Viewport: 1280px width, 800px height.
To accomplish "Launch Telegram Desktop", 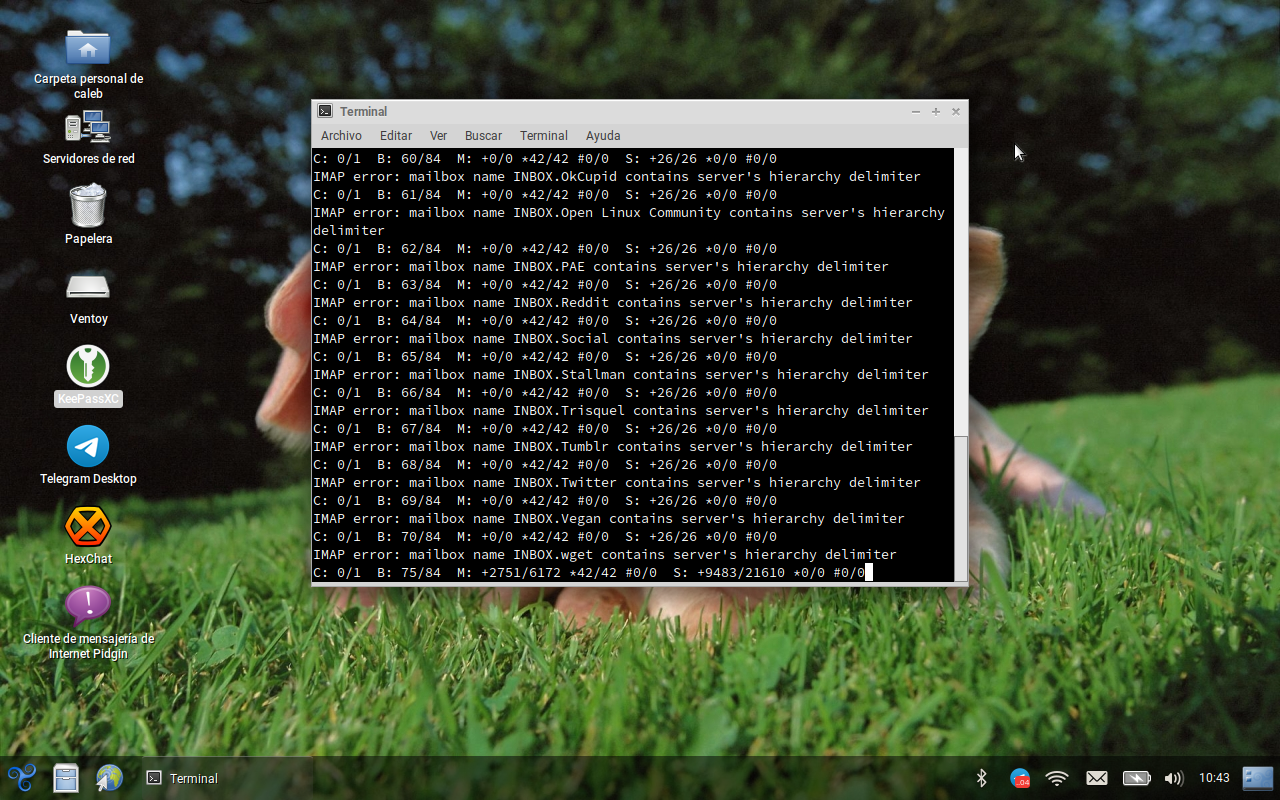I will 88,446.
